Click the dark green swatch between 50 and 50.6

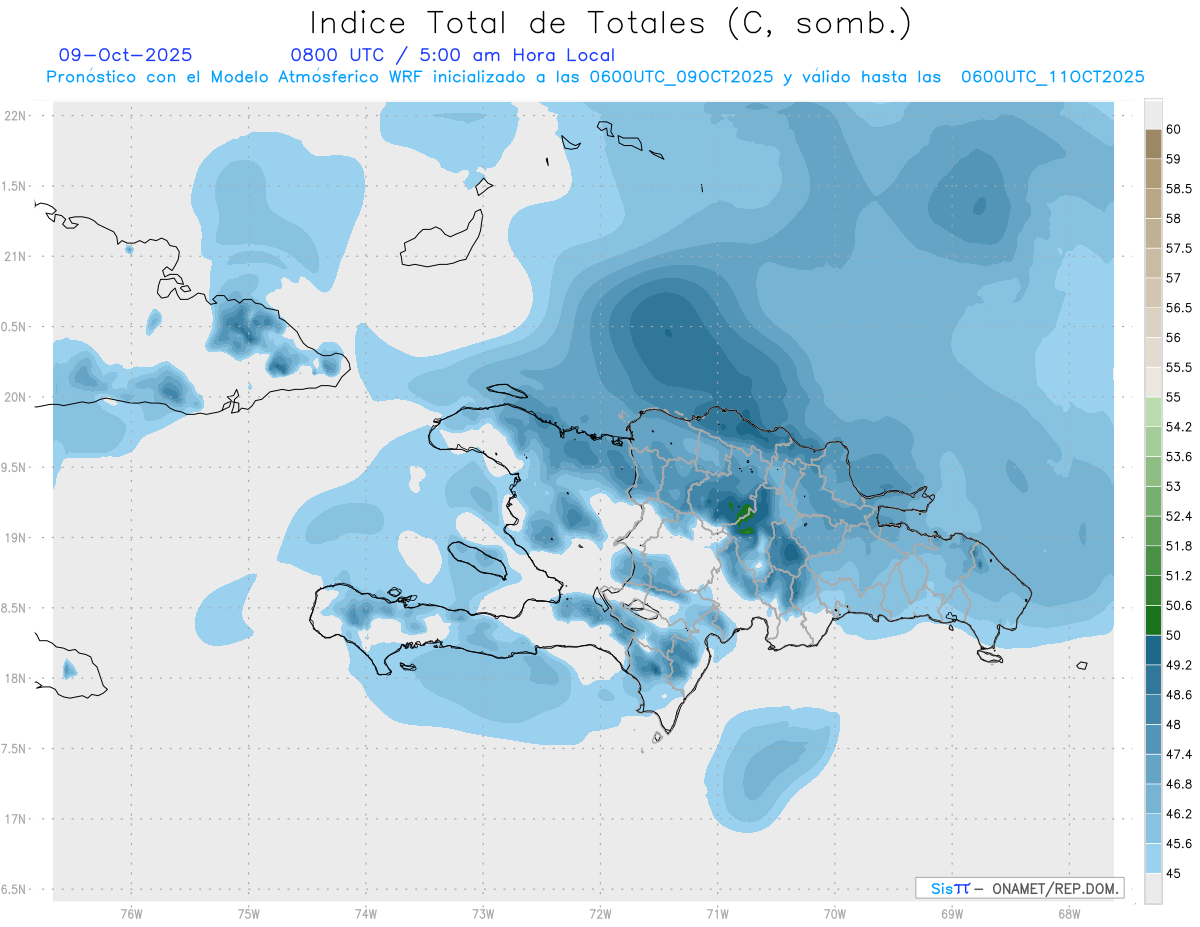pos(1153,620)
